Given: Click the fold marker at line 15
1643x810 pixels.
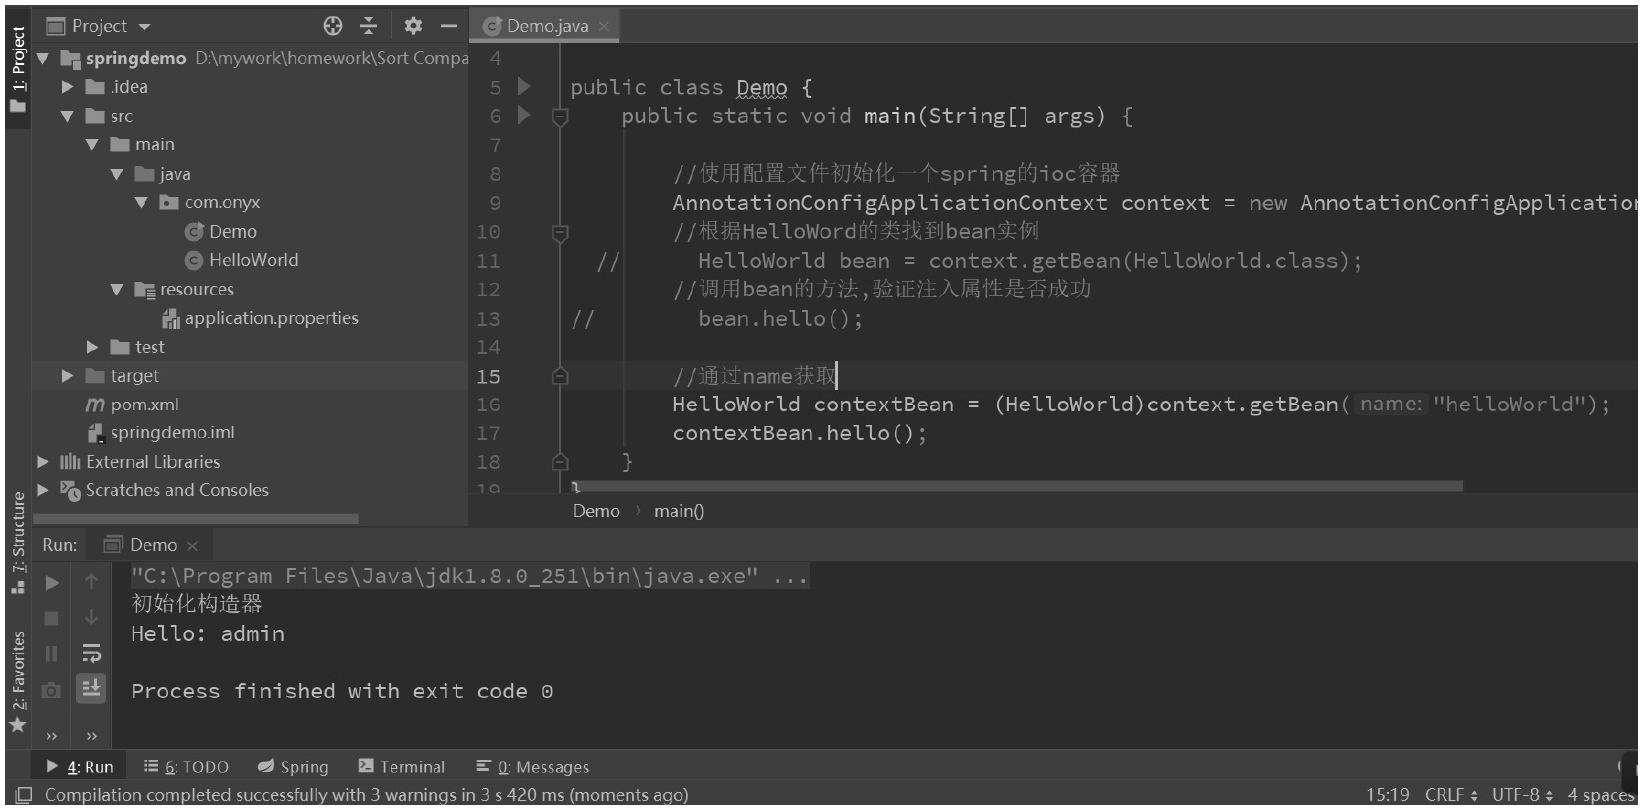Looking at the screenshot, I should [560, 376].
